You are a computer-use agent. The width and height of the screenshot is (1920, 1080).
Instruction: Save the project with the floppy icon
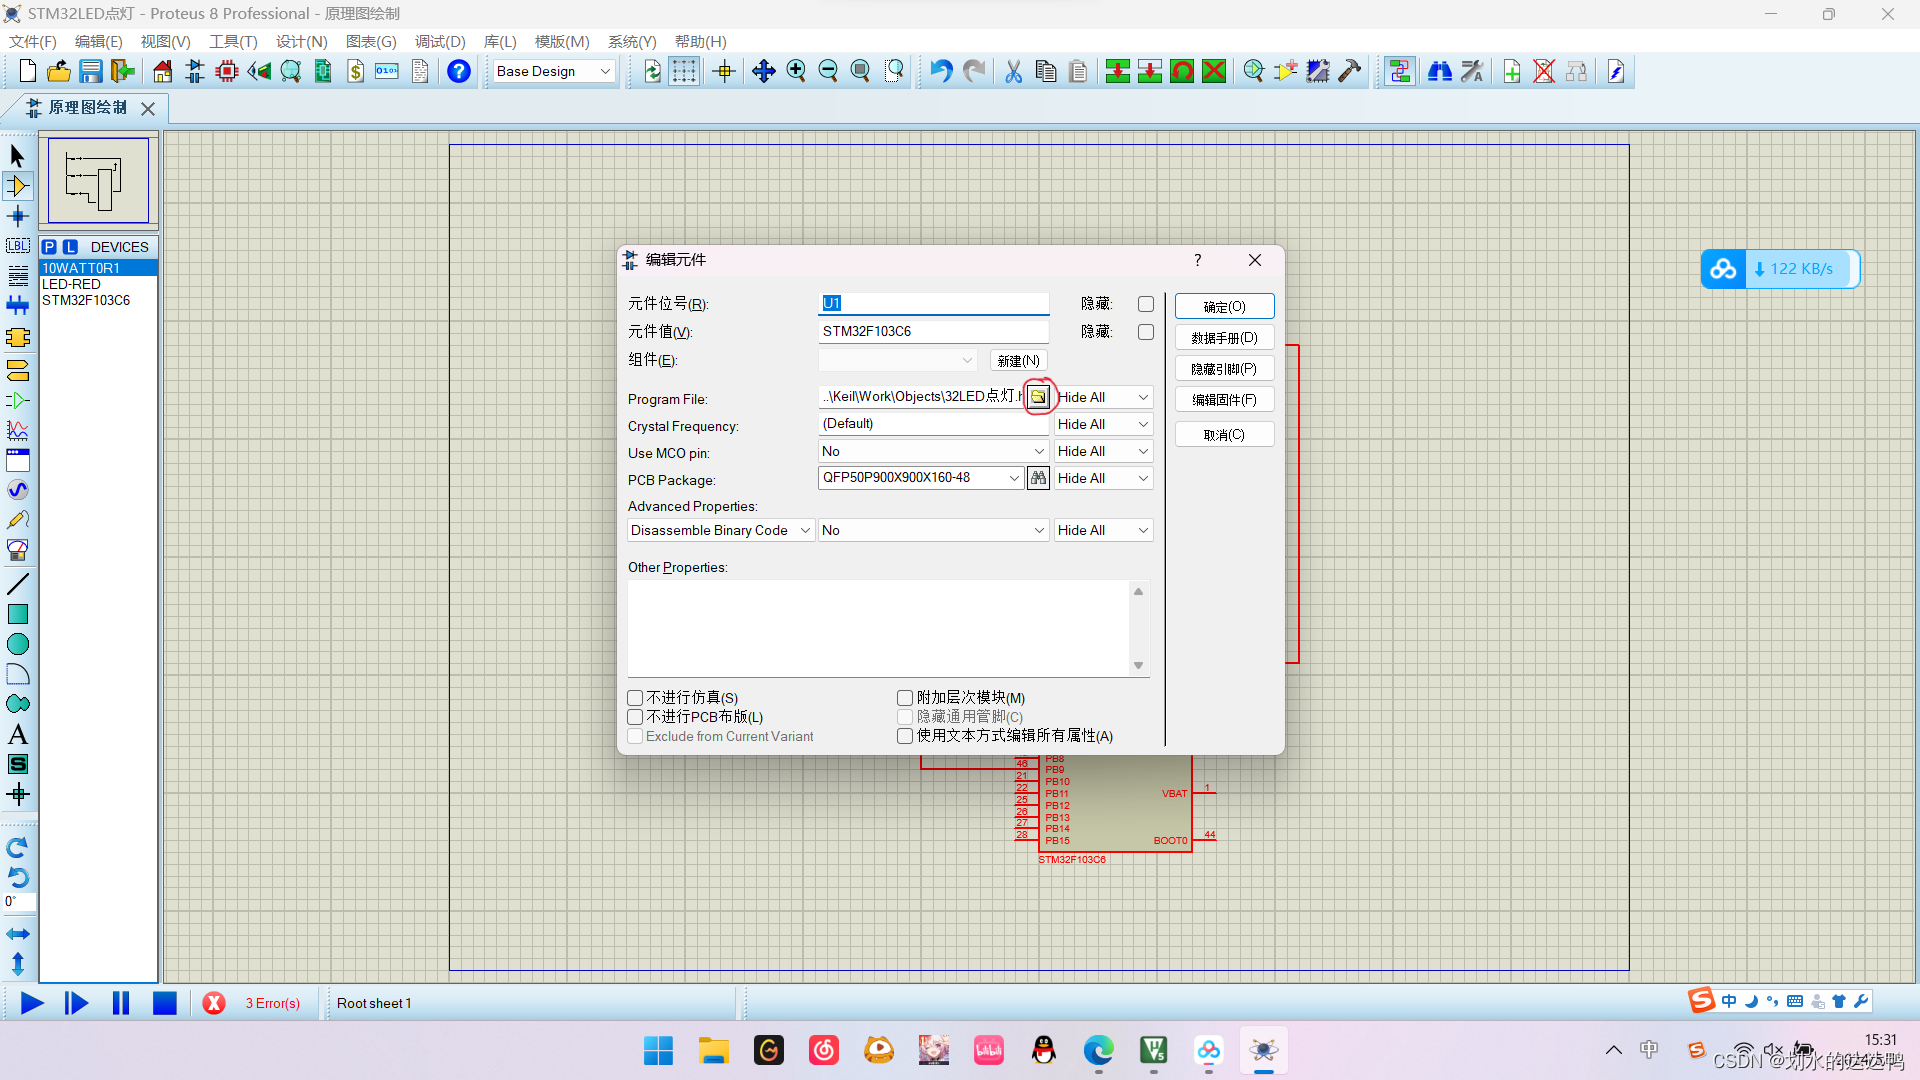coord(91,71)
